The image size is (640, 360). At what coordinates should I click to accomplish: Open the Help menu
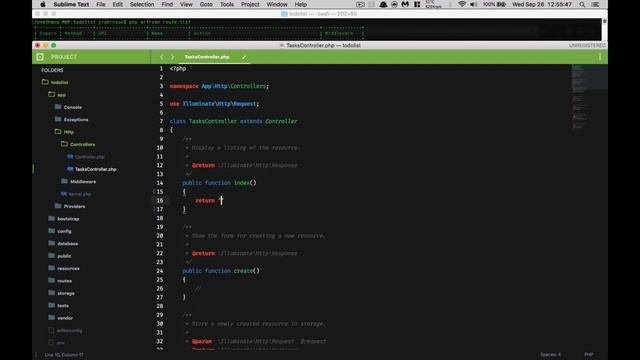coord(300,4)
